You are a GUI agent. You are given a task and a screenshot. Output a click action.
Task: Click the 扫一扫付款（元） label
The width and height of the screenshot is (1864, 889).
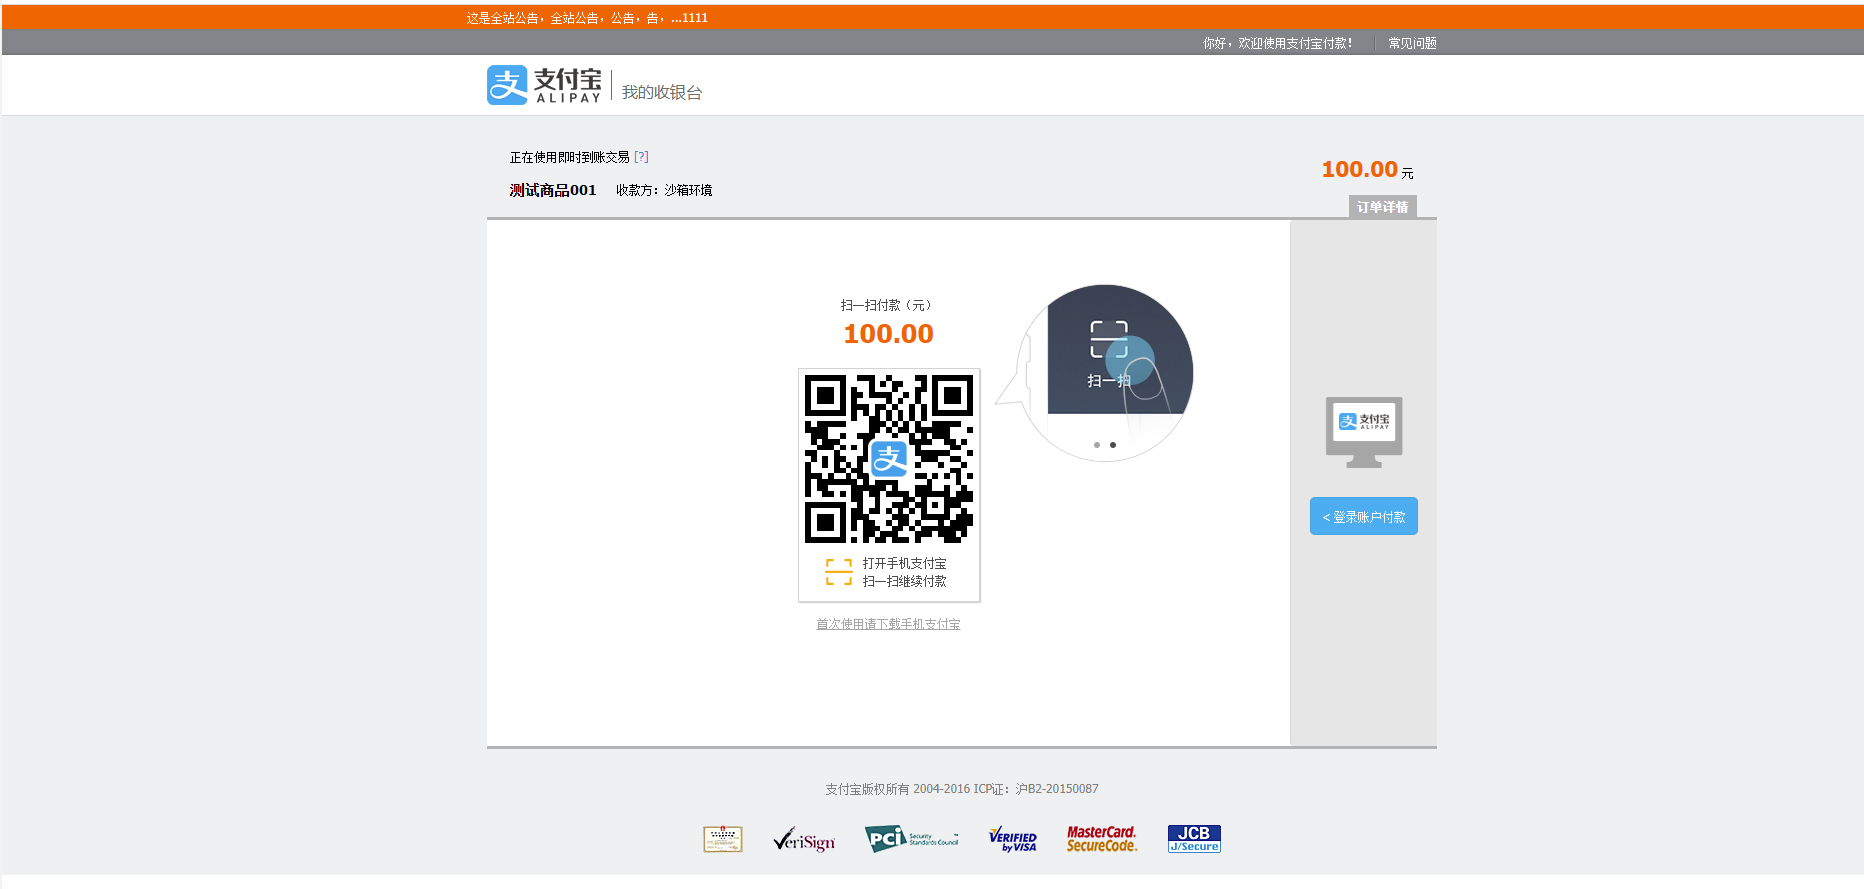888,305
